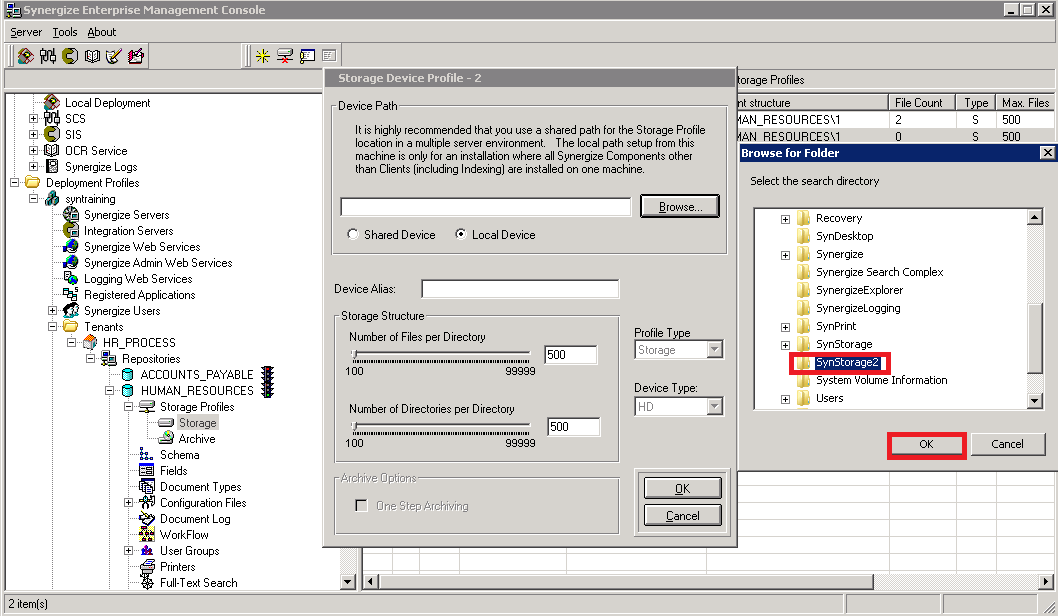Collapse the Tenants tree node
Screen dimensions: 1058x616
click(52, 327)
